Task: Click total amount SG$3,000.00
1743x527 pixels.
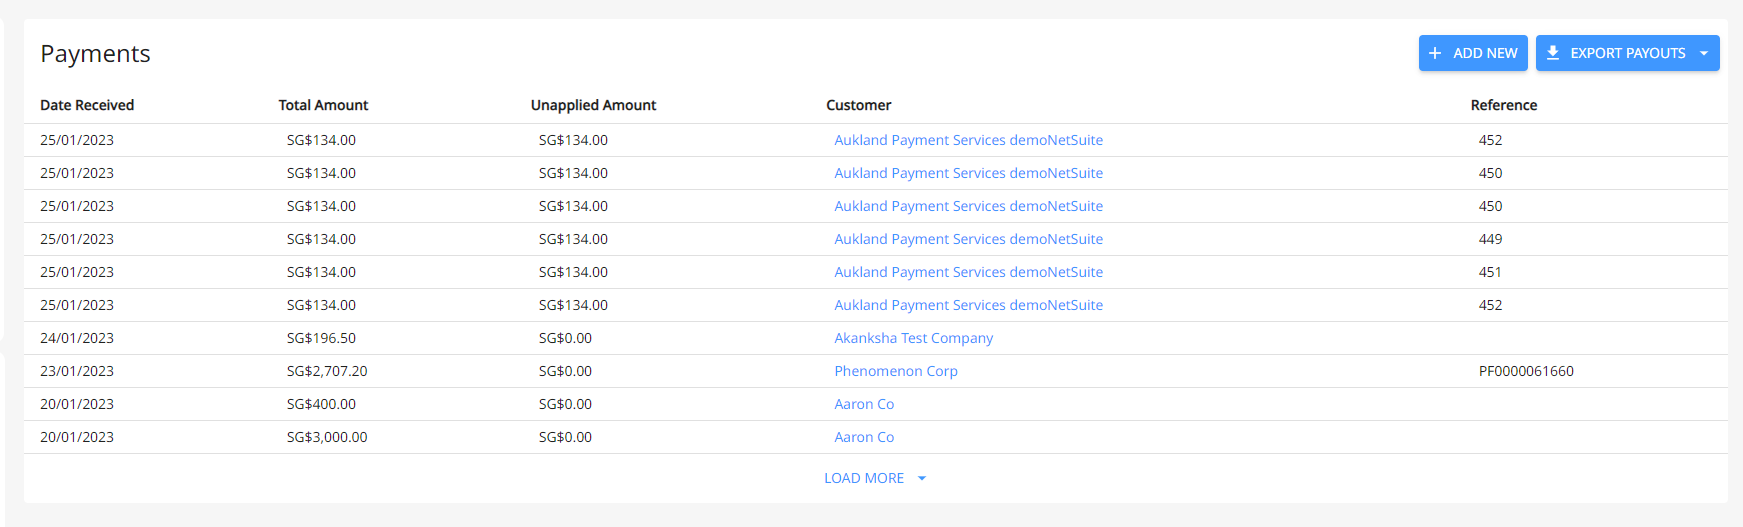Action: point(327,437)
